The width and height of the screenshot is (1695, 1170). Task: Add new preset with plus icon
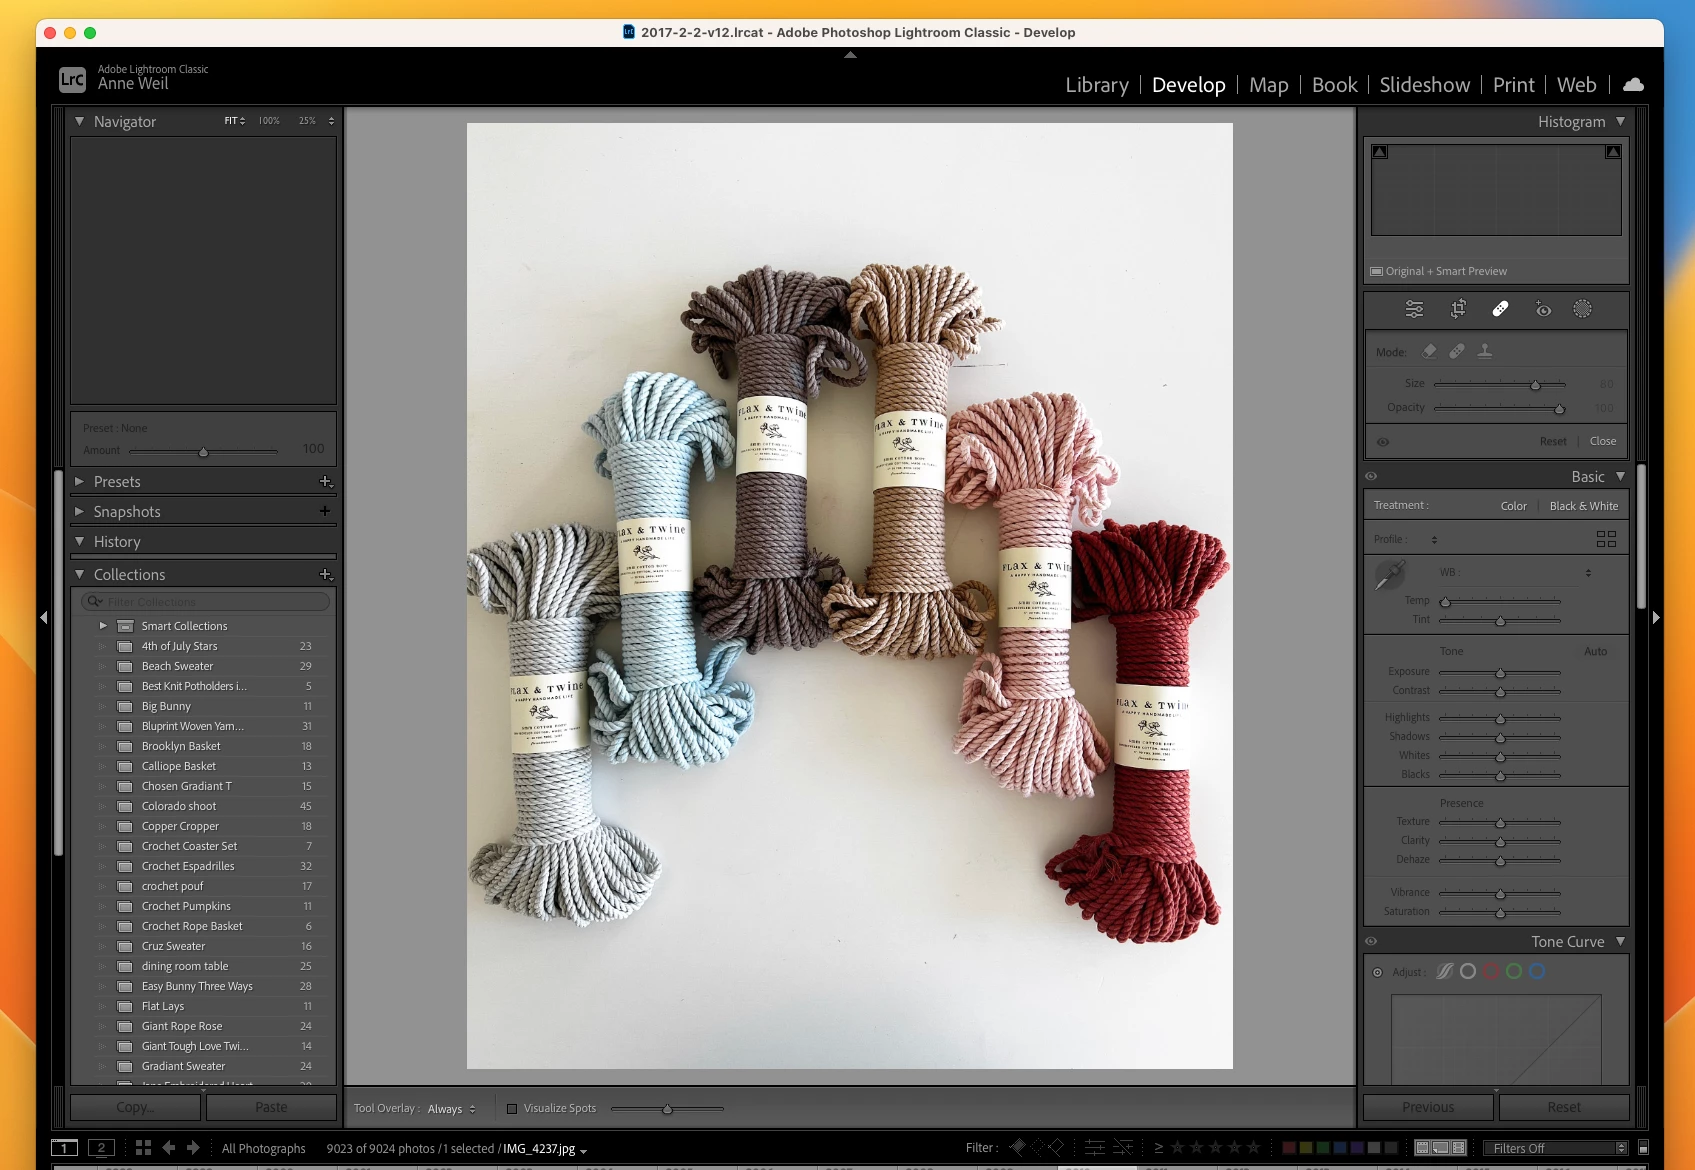pos(325,482)
